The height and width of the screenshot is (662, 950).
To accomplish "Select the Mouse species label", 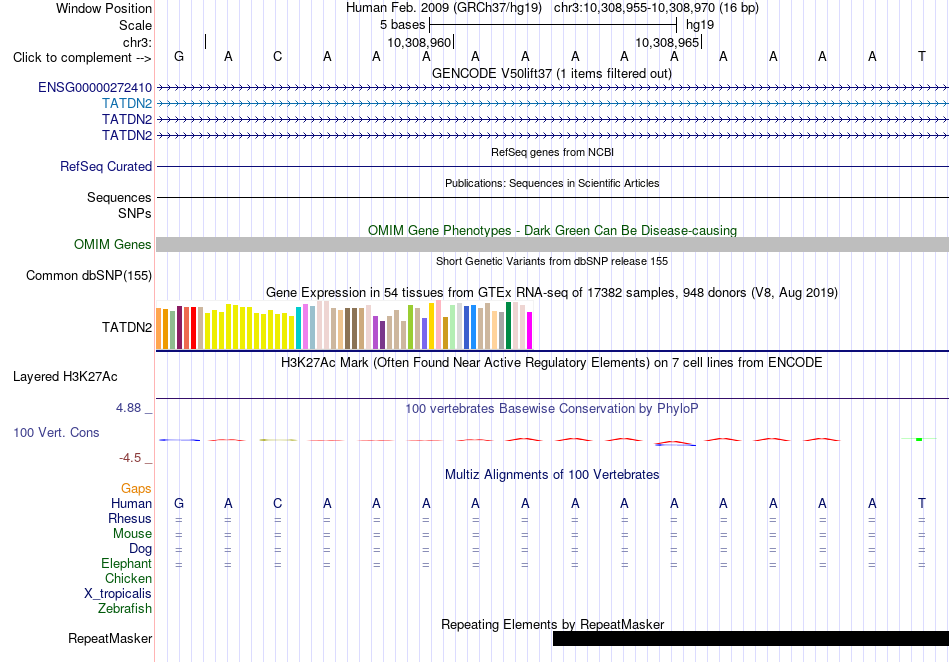I will point(133,534).
